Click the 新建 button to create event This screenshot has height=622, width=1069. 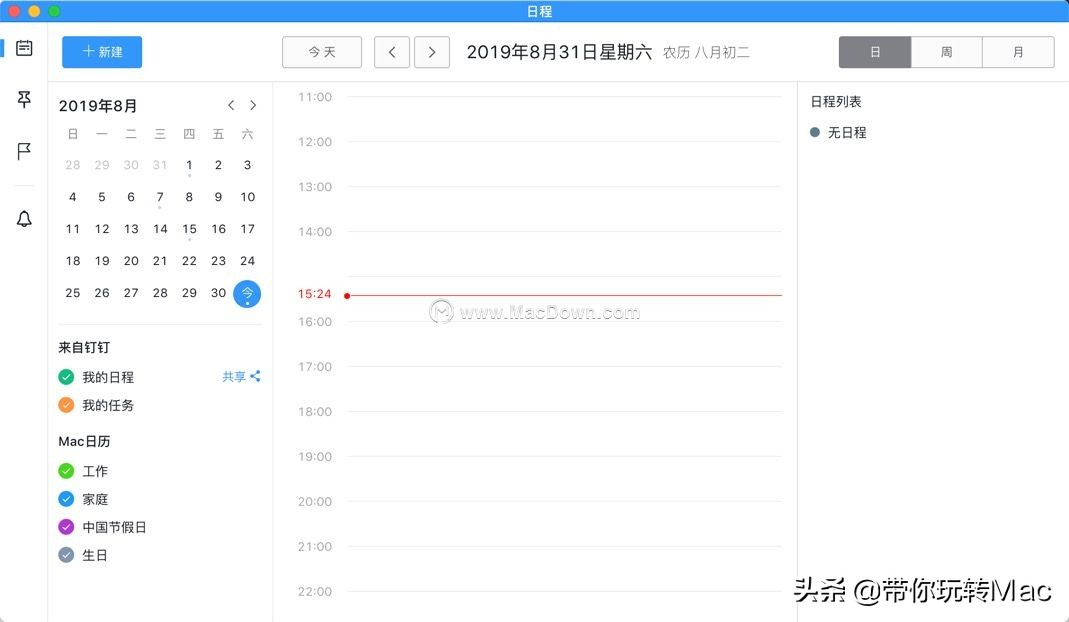tap(101, 52)
